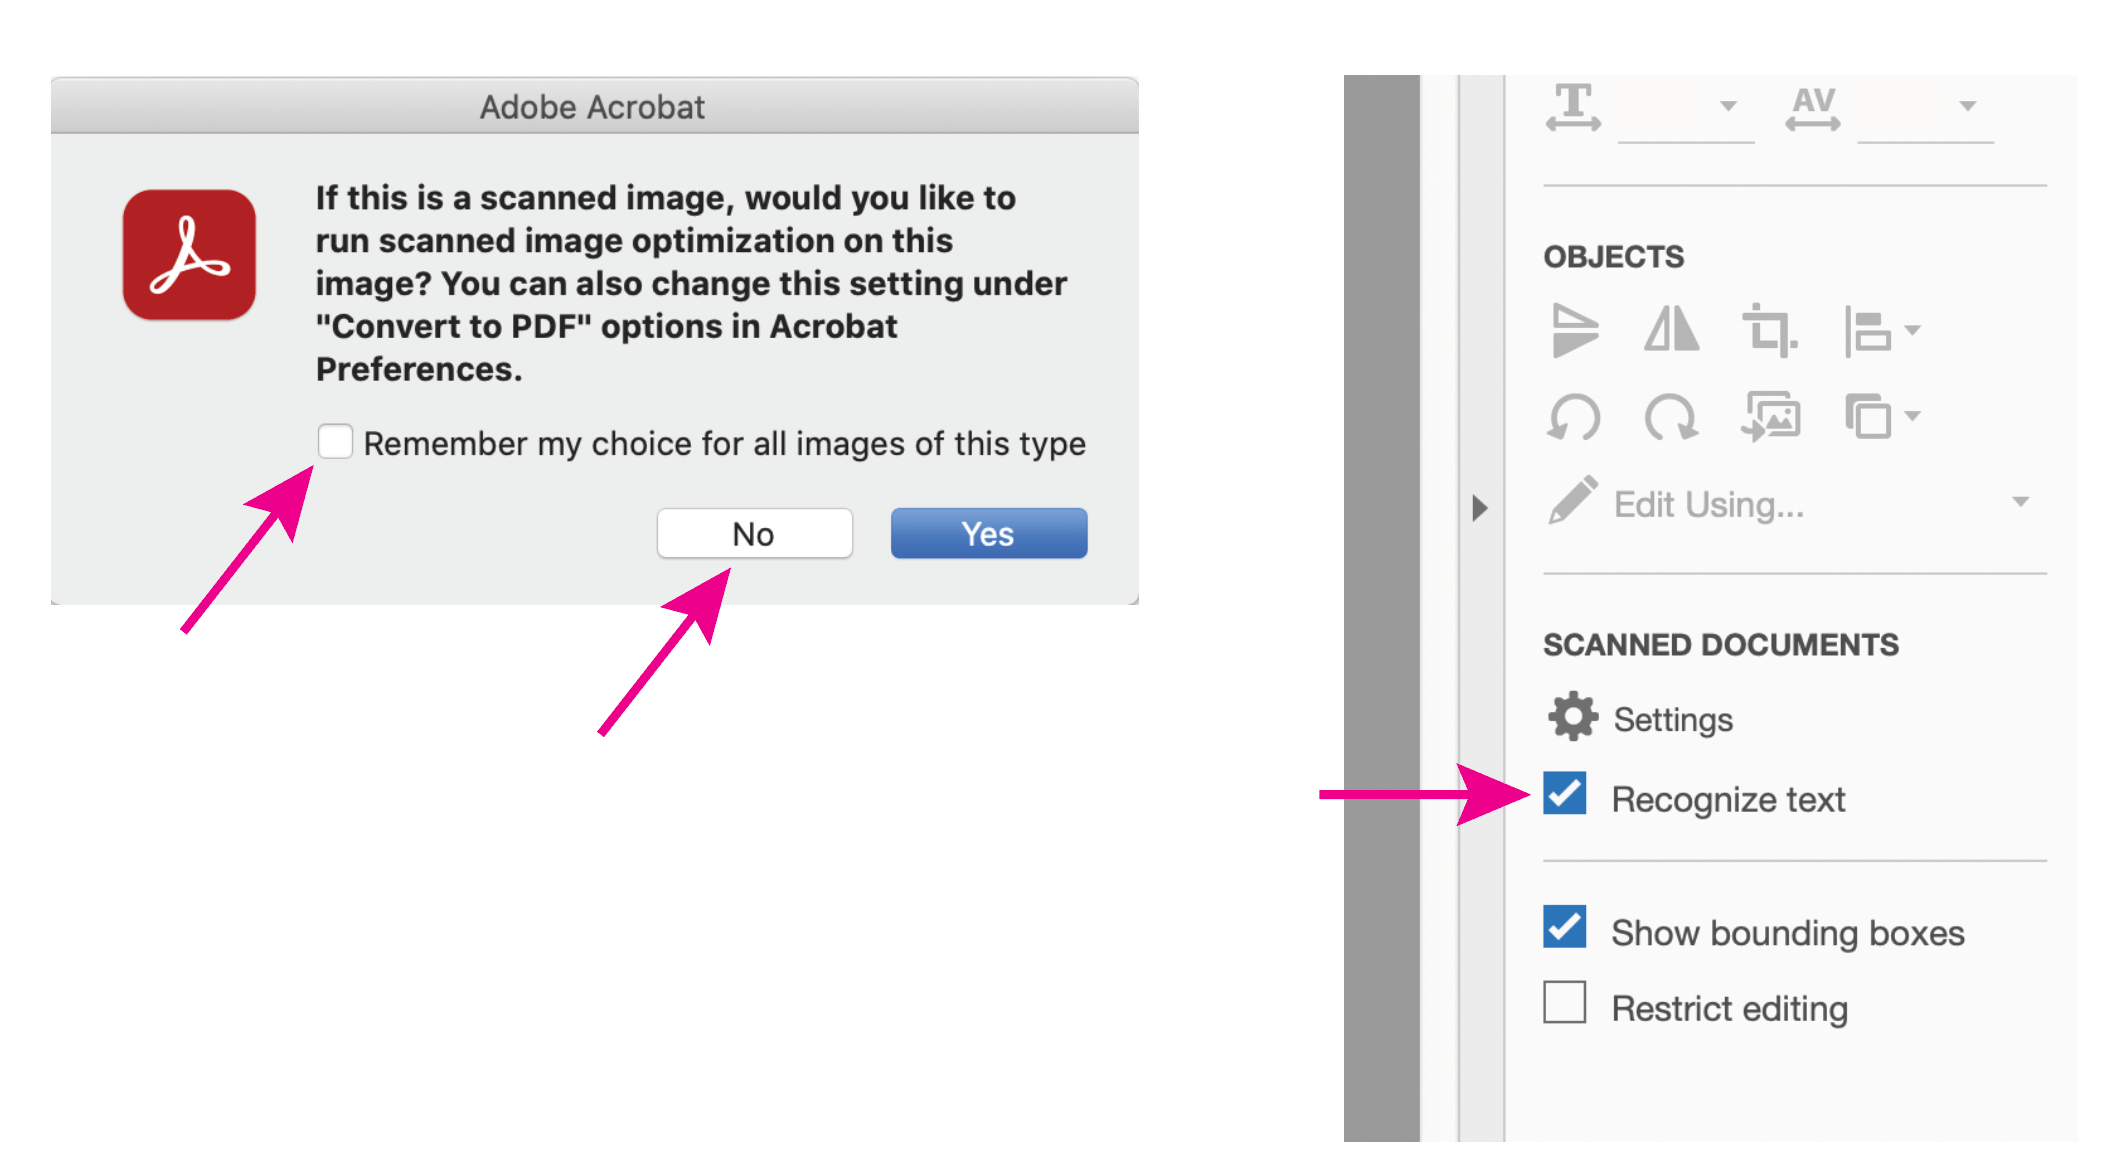The width and height of the screenshot is (2124, 1174).
Task: Open Scanned Documents Settings via gear icon
Action: (1572, 717)
